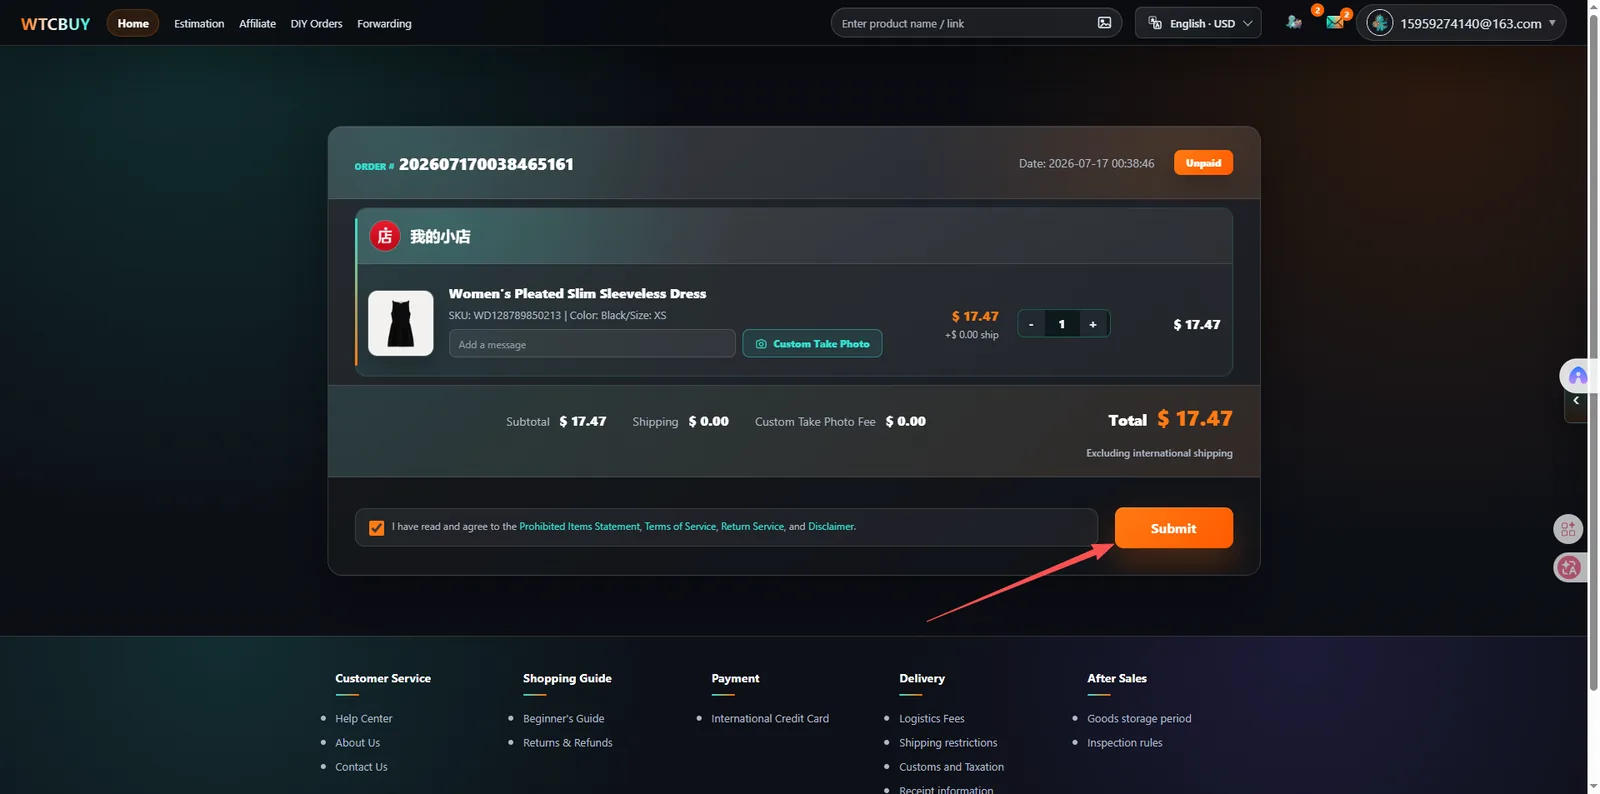Click the red shop badge icon

coord(385,236)
